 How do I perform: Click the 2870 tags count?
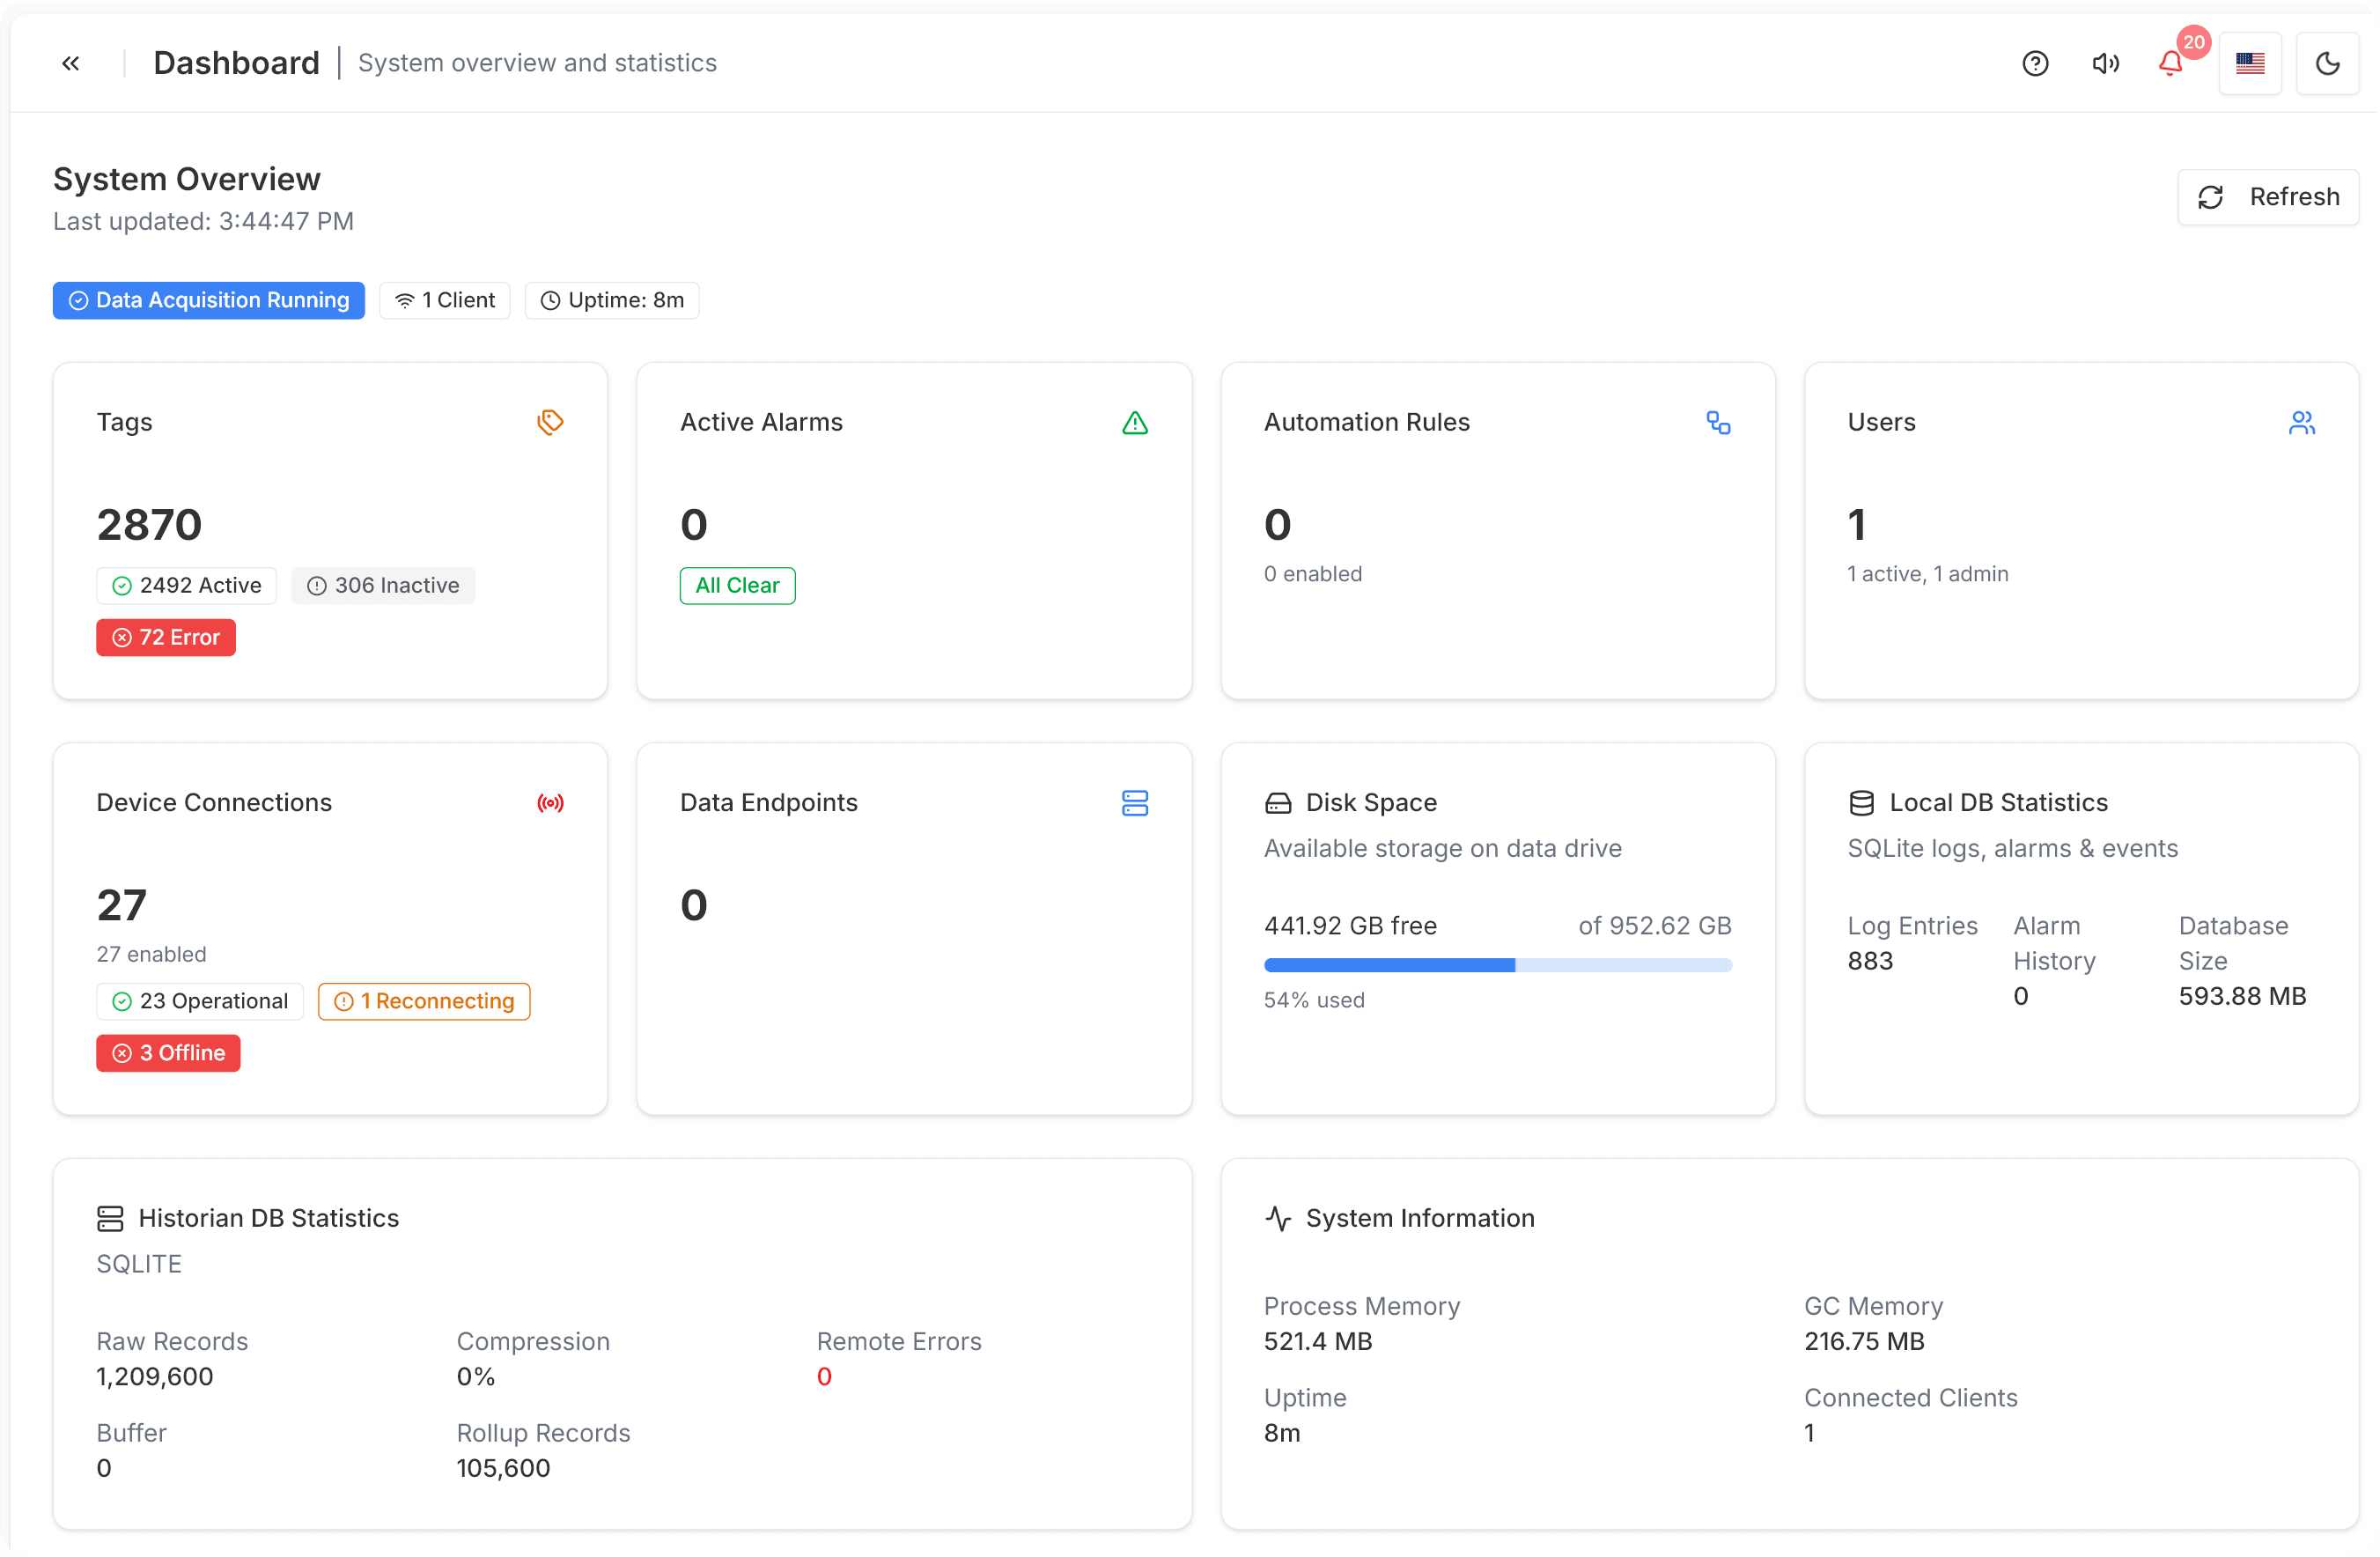point(149,524)
